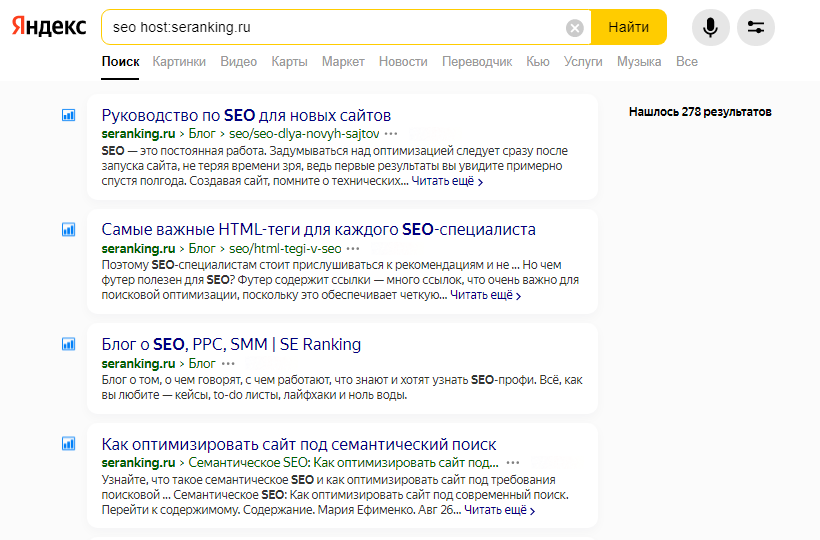Open the Карты tab
The width and height of the screenshot is (820, 540).
point(289,62)
